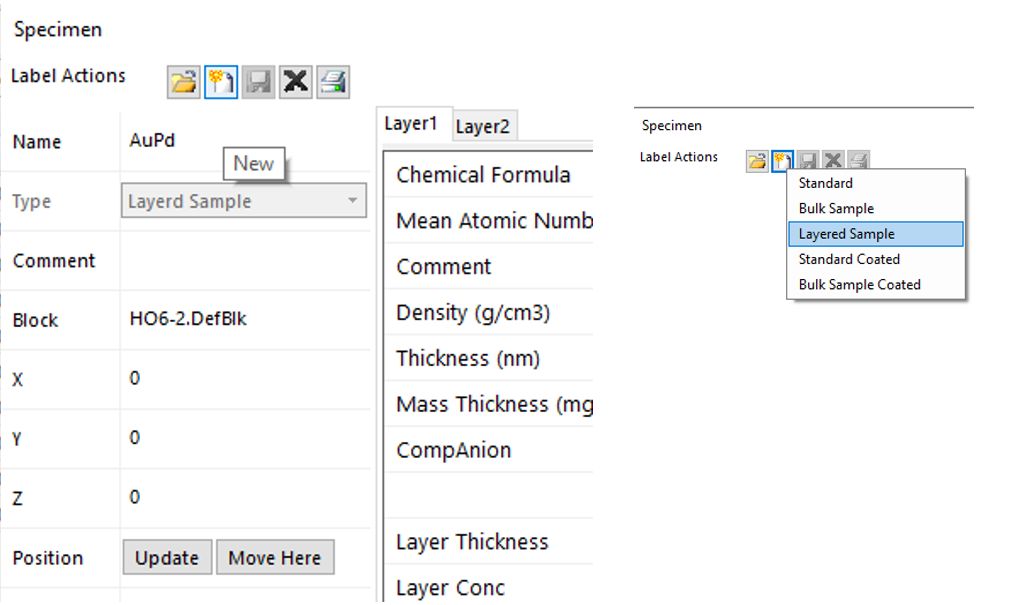Click the Save floppy disk icon in the large left toolbar
This screenshot has width=1029, height=605.
(258, 82)
